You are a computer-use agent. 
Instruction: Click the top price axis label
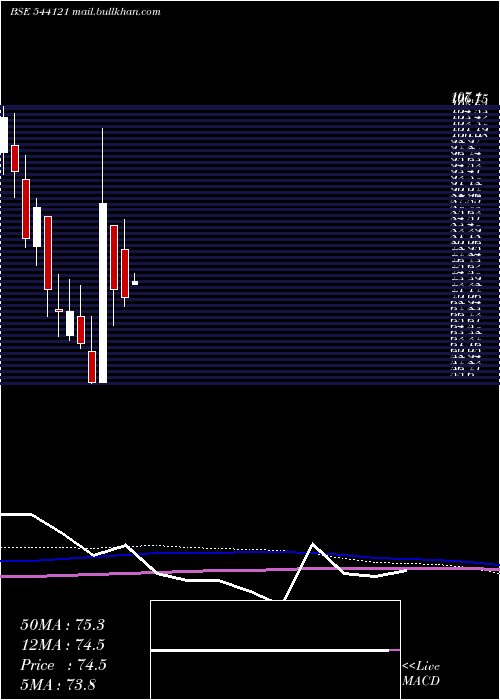[x=470, y=97]
